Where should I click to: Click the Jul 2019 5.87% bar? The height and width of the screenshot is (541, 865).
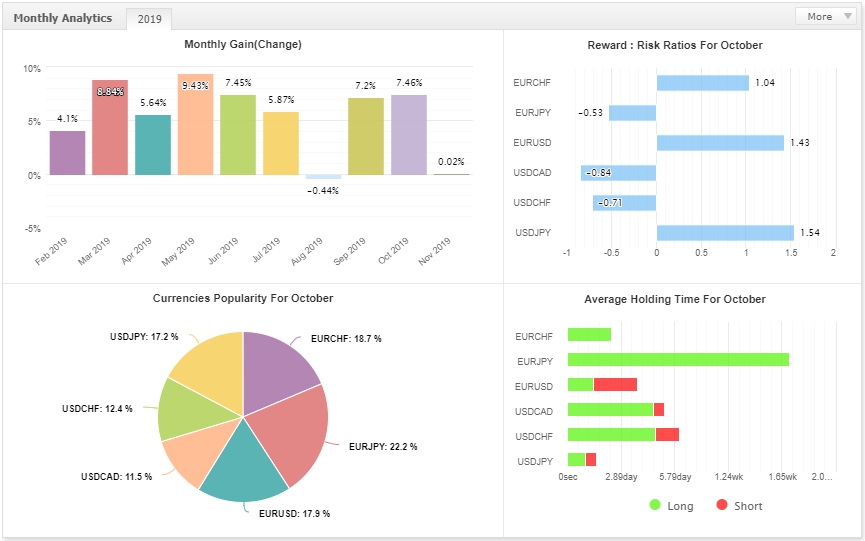click(x=281, y=143)
